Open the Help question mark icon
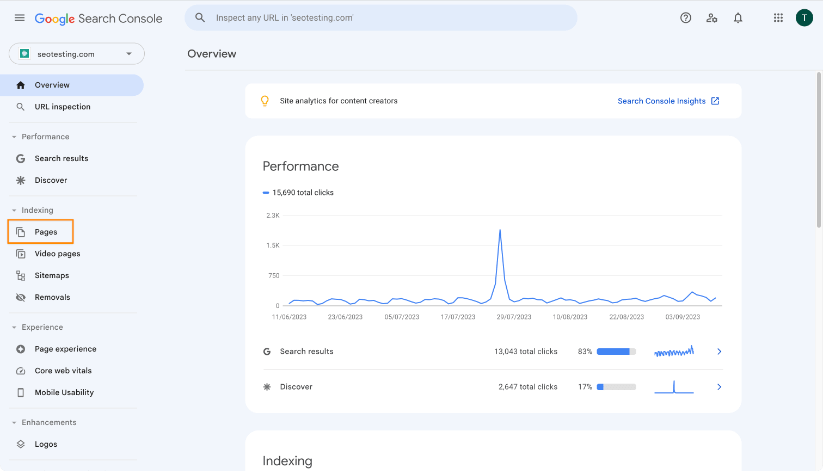This screenshot has height=471, width=823. (x=685, y=18)
